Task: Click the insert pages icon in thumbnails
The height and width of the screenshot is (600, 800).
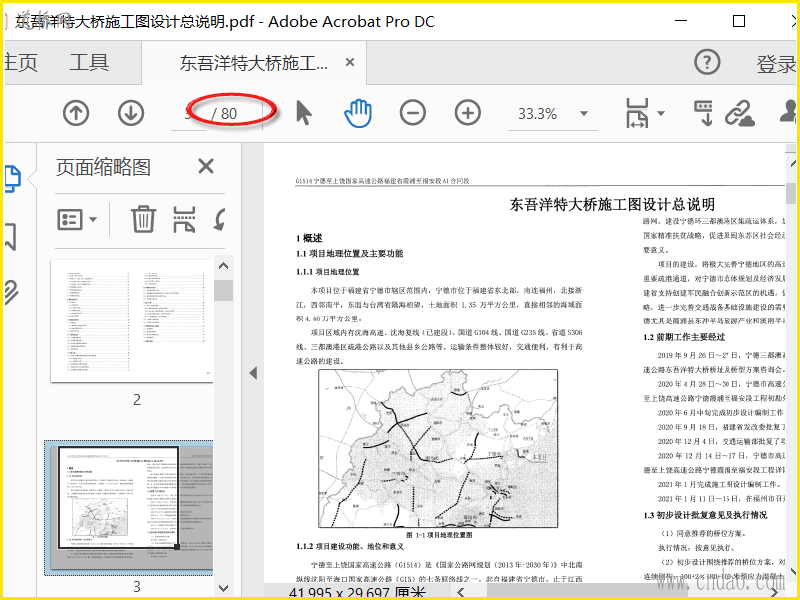Action: tap(184, 219)
